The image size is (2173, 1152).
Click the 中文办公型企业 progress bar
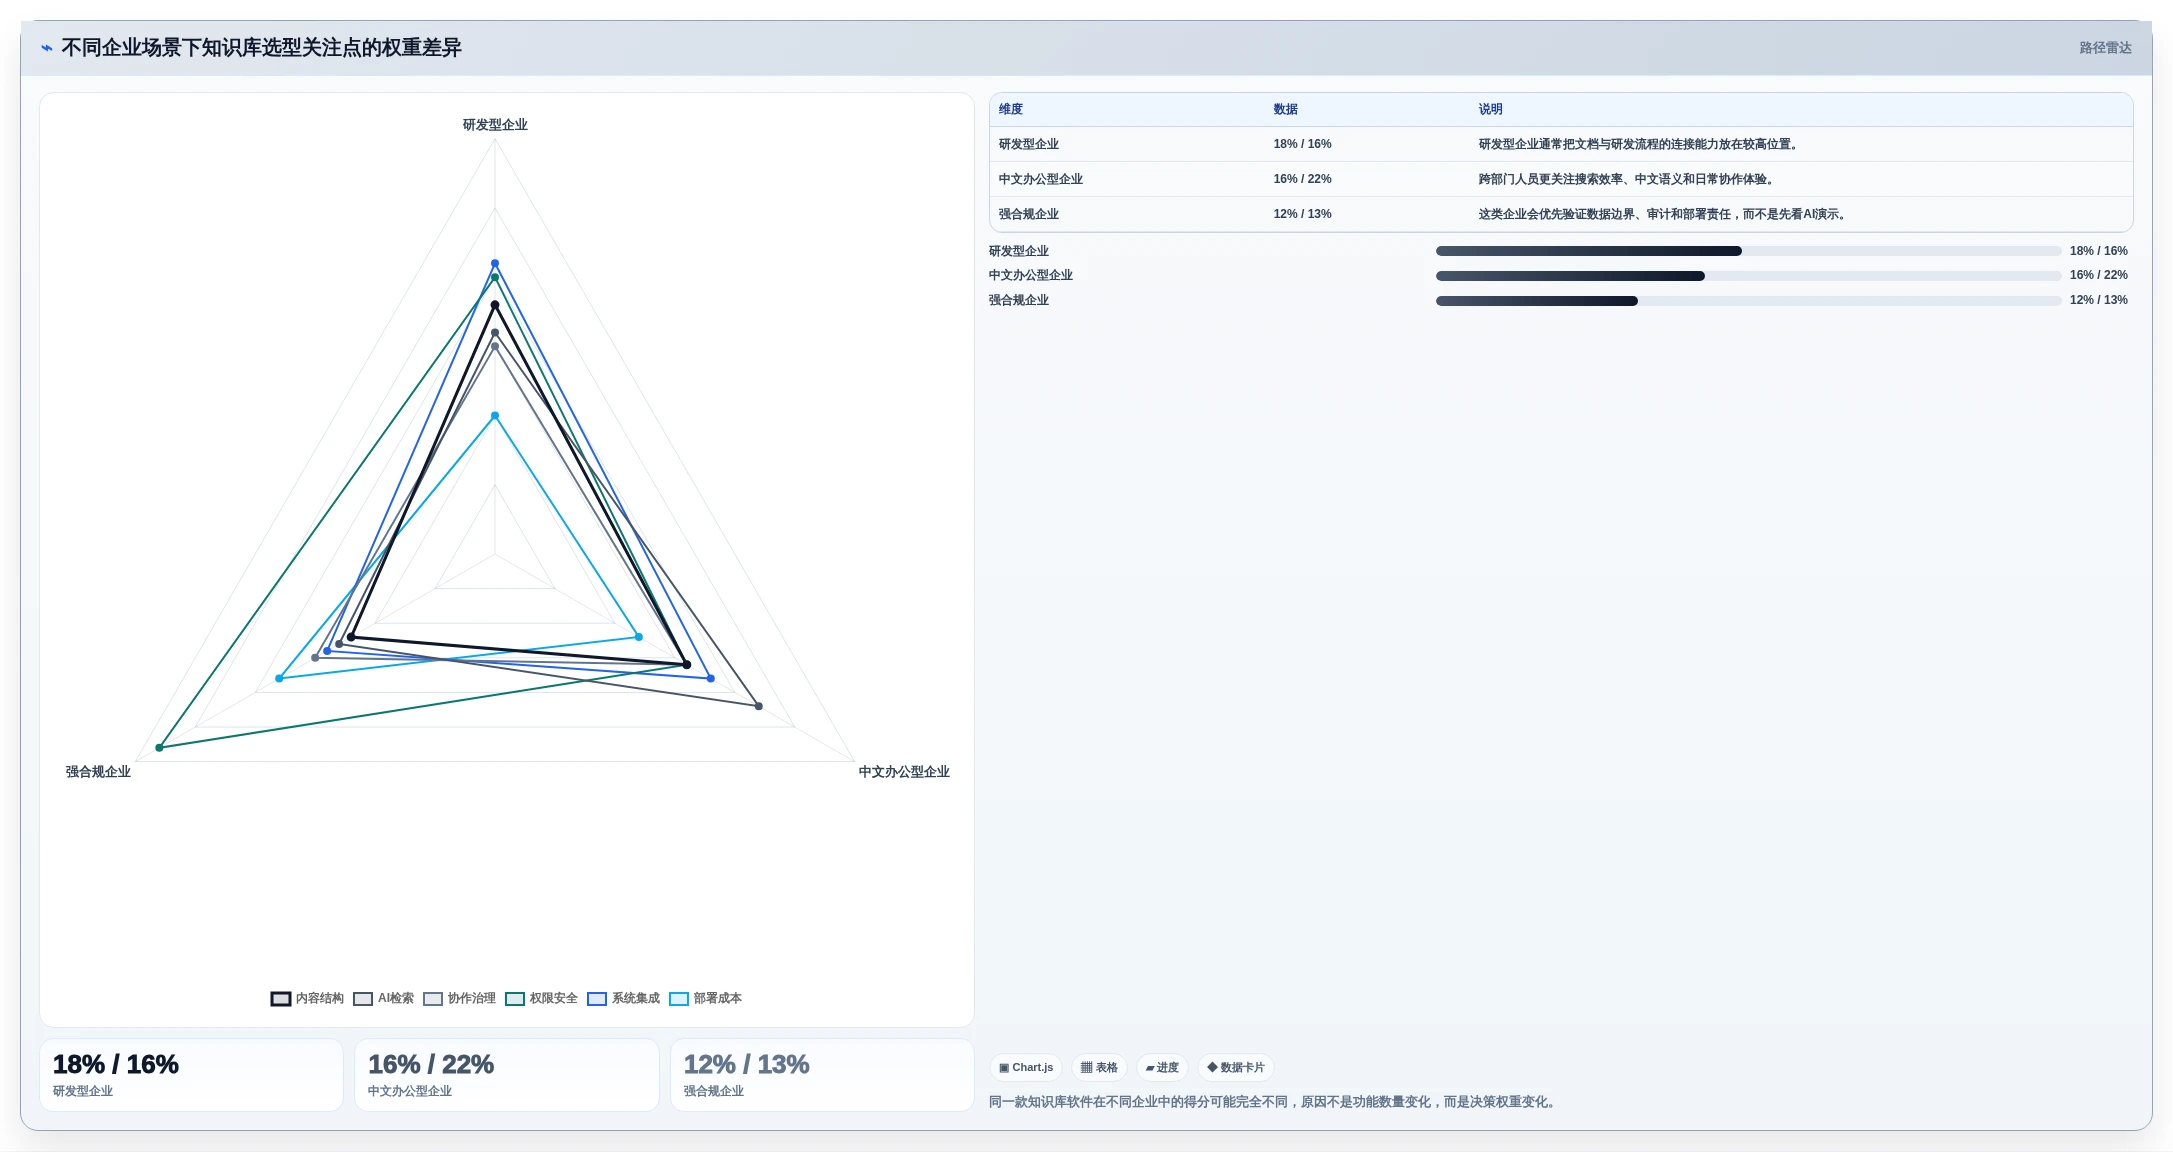tap(1748, 276)
